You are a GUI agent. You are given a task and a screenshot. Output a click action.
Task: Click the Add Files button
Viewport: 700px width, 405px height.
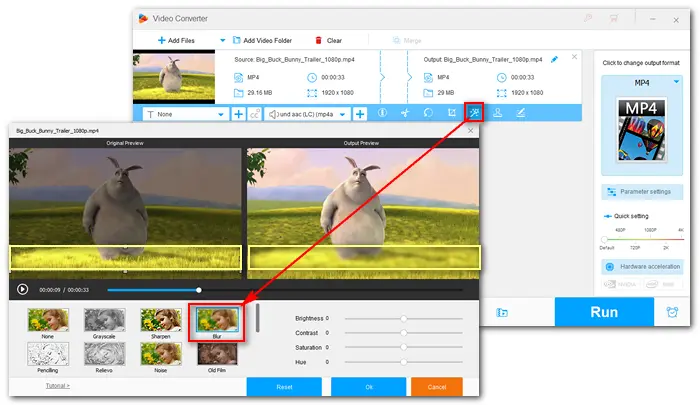click(176, 40)
